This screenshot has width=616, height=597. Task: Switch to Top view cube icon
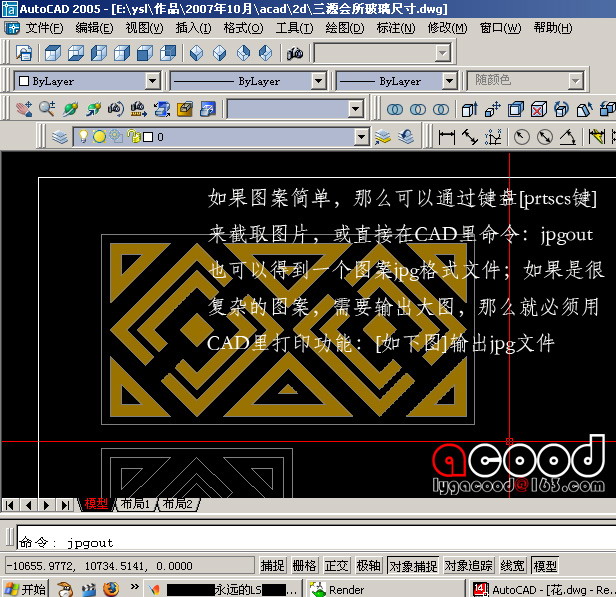53,53
